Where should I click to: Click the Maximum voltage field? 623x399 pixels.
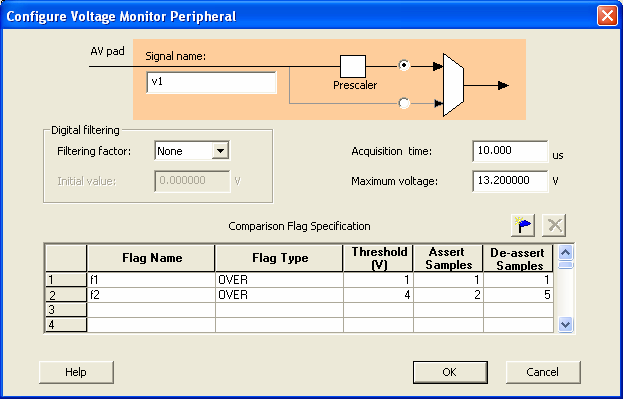tap(510, 181)
